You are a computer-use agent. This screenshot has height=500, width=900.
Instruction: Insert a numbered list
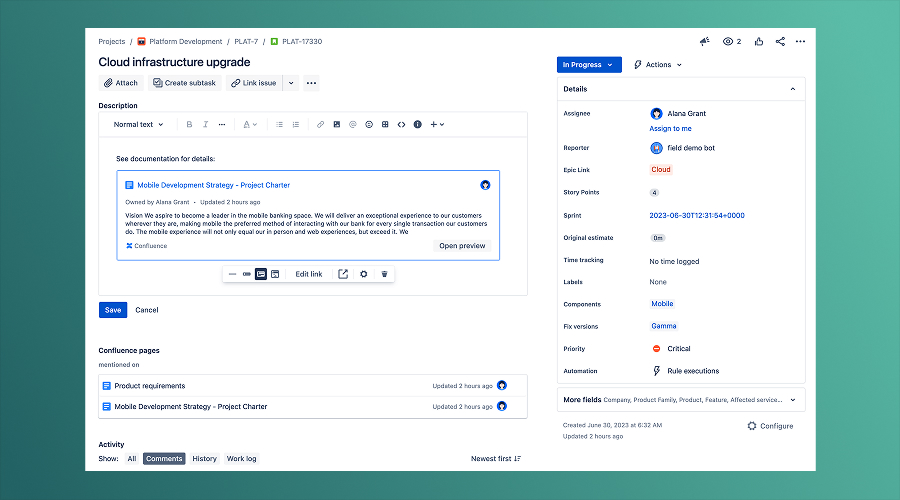tap(296, 125)
